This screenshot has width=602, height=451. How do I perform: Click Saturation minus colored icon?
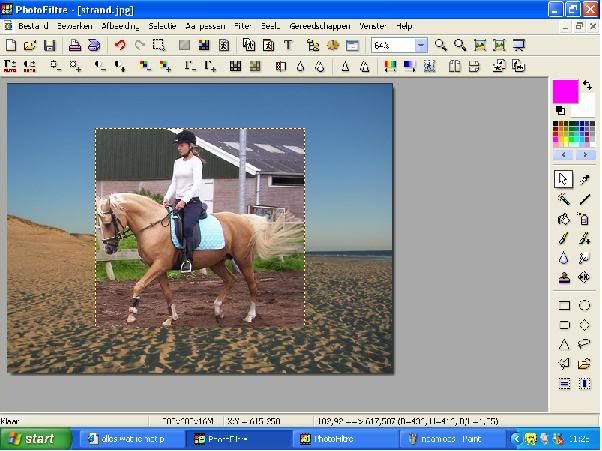click(145, 66)
